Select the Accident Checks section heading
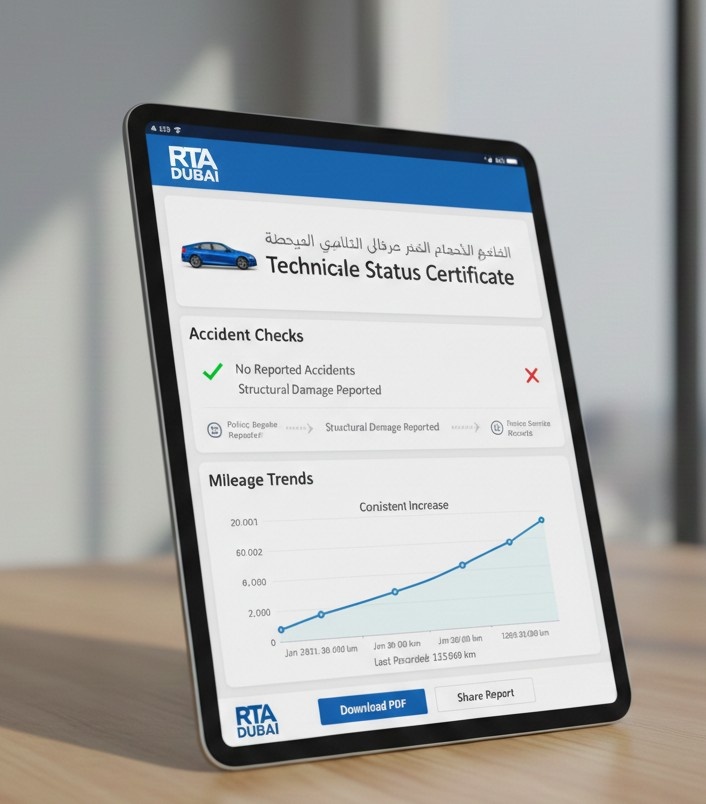This screenshot has width=706, height=804. click(x=246, y=336)
